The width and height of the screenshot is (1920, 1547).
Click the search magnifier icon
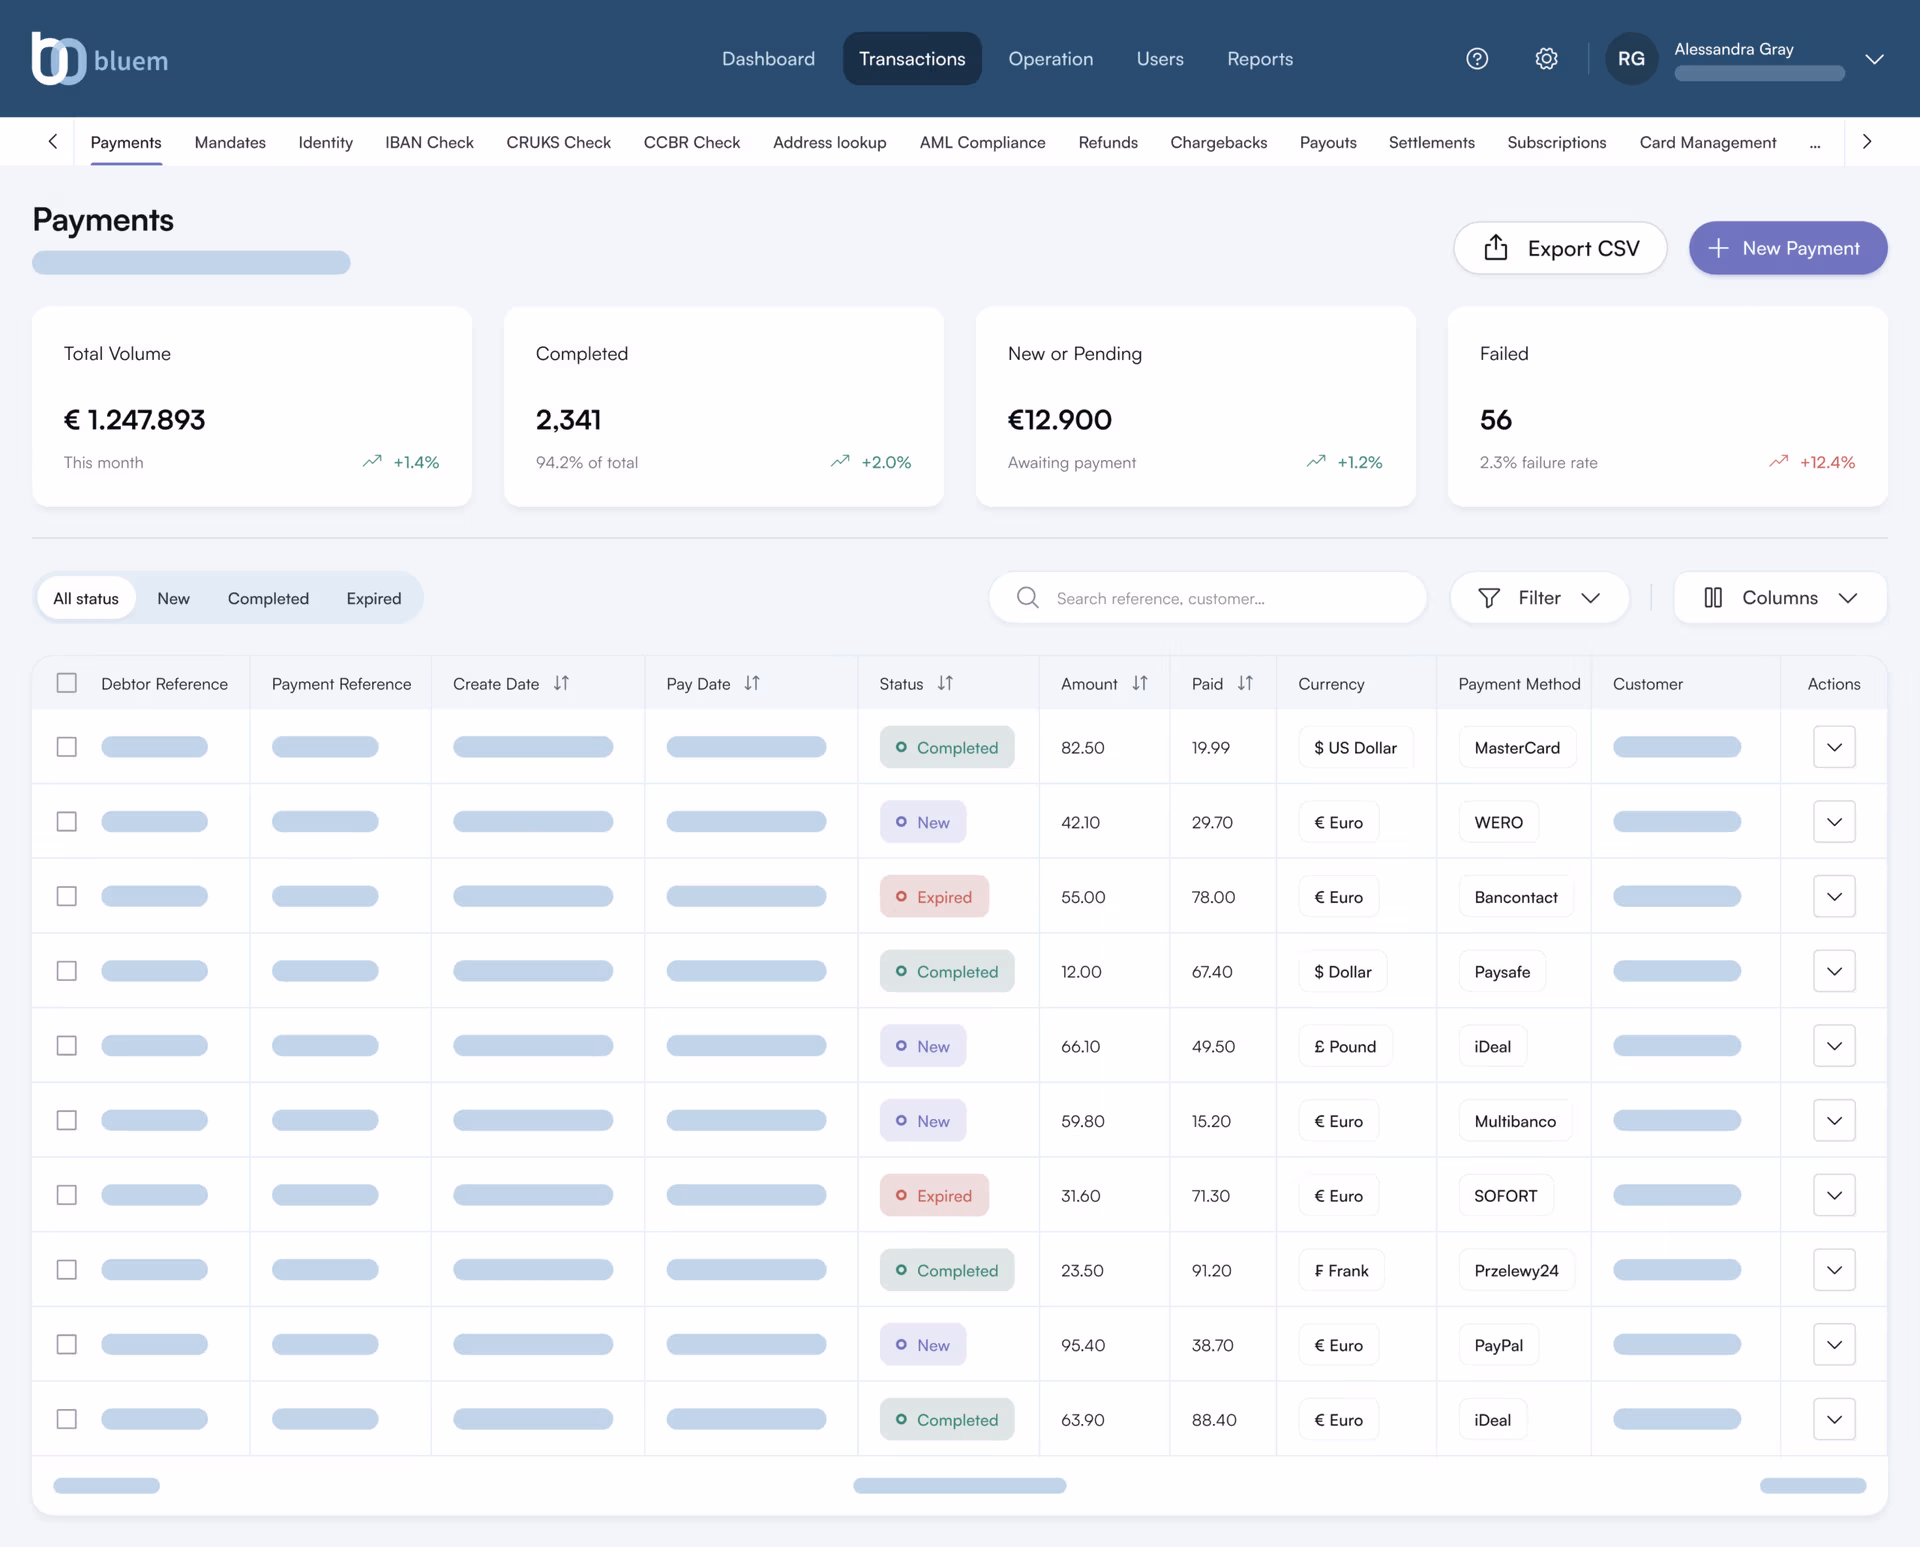click(x=1027, y=598)
